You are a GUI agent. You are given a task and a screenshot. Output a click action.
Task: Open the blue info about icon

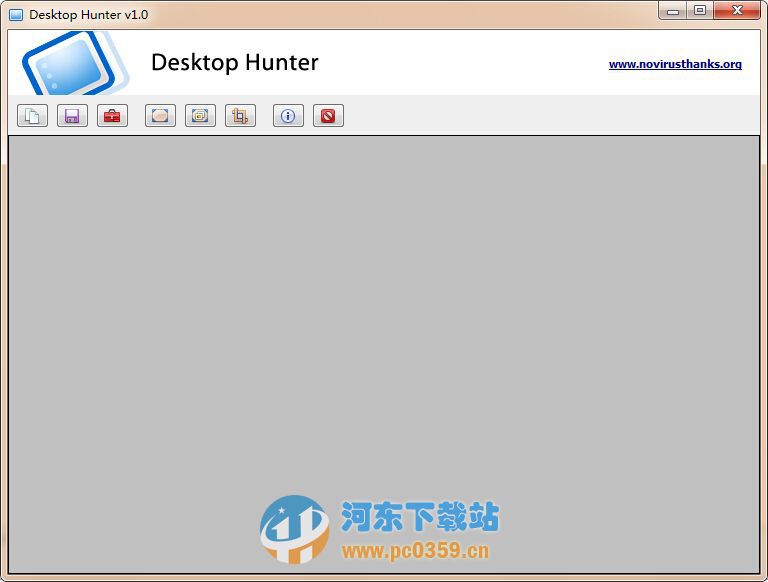coord(288,116)
